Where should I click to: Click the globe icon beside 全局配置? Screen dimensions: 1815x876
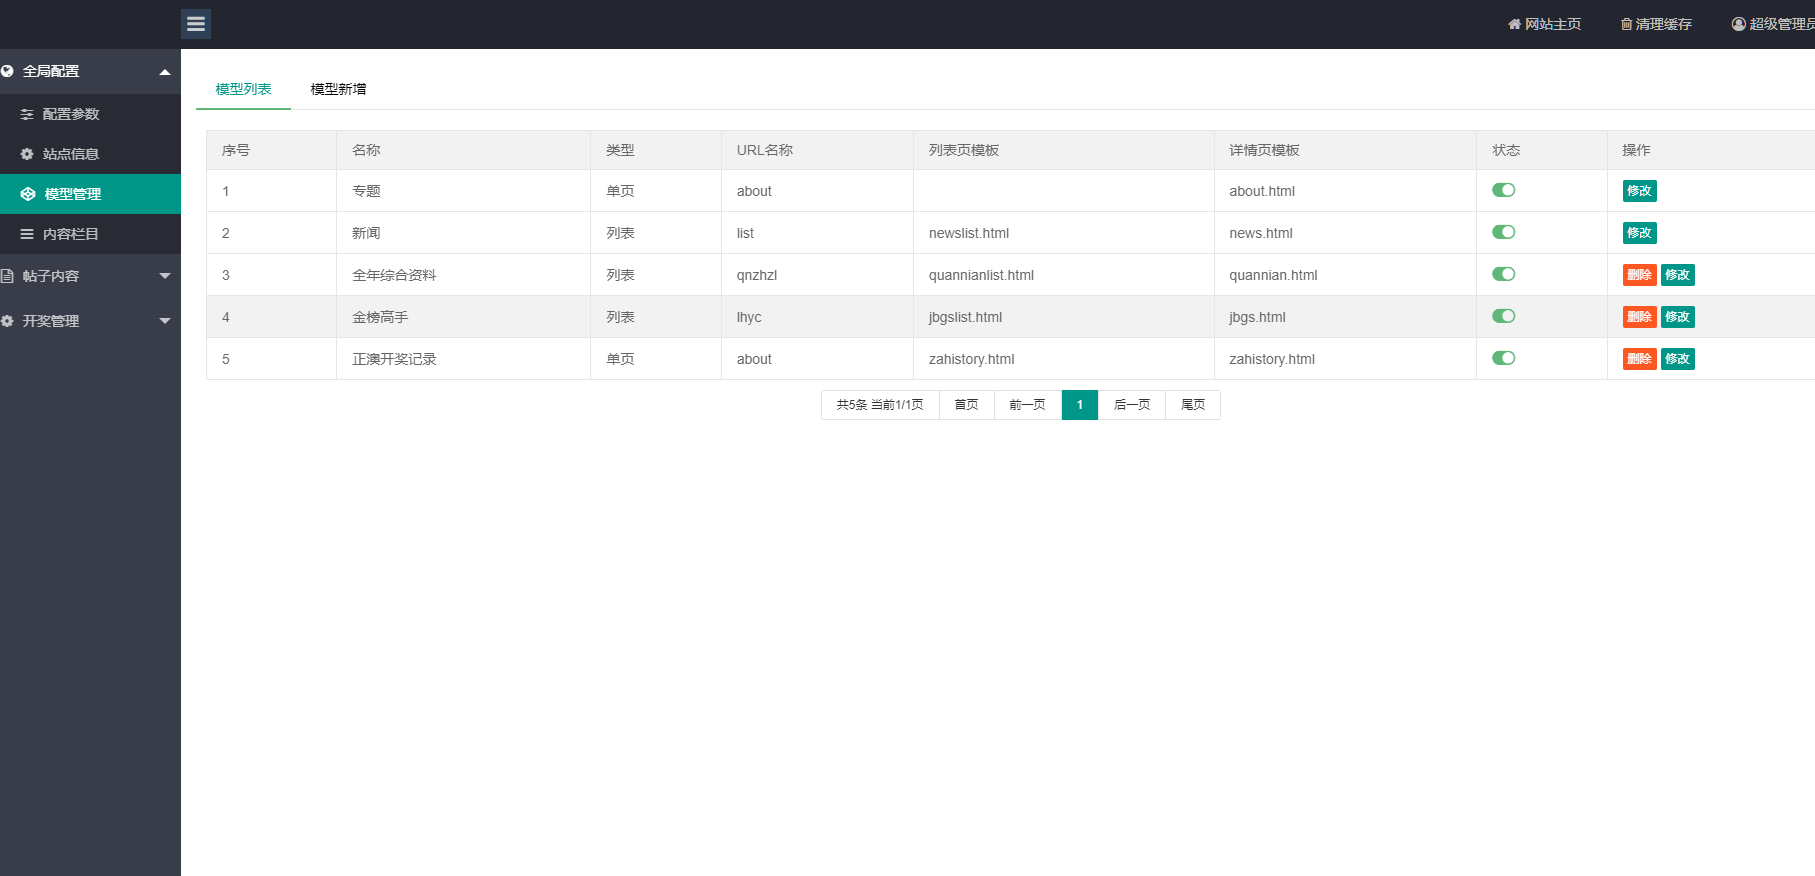point(7,71)
